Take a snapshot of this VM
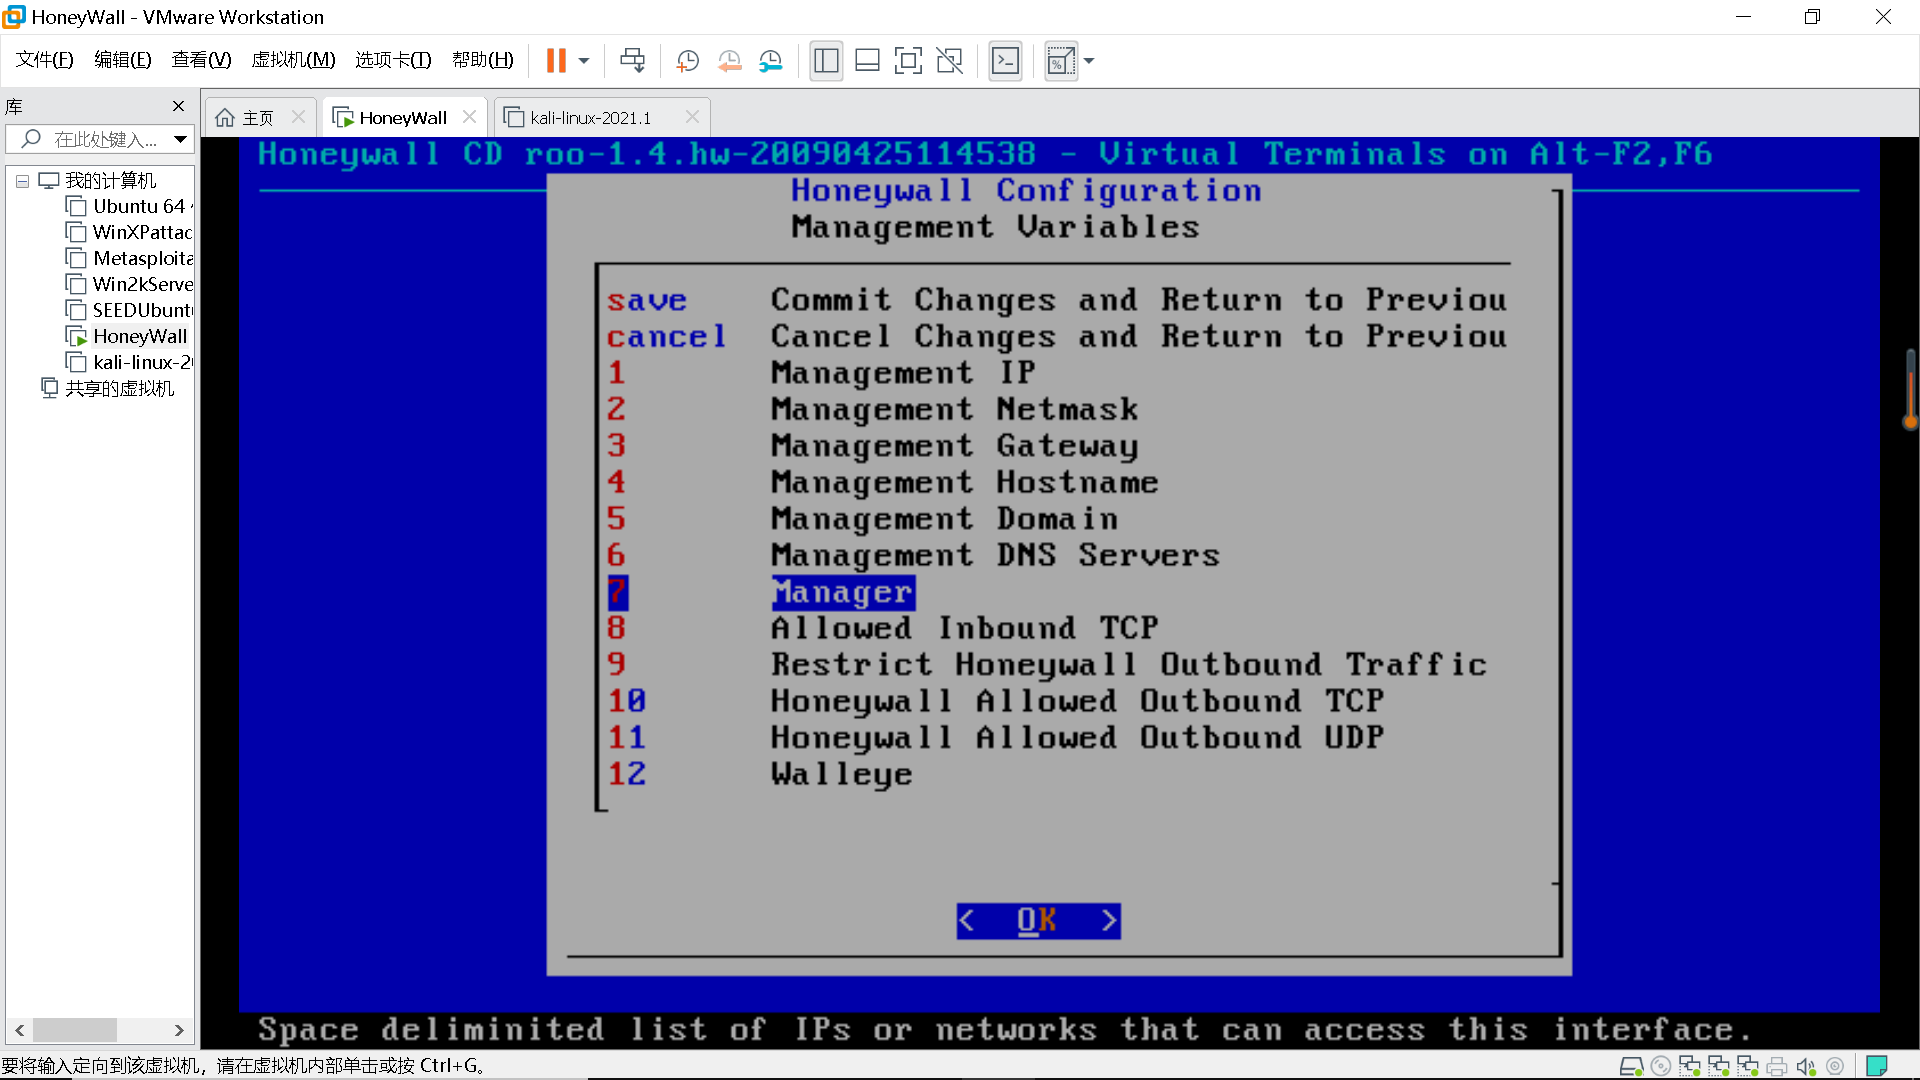1920x1080 pixels. pyautogui.click(x=687, y=61)
